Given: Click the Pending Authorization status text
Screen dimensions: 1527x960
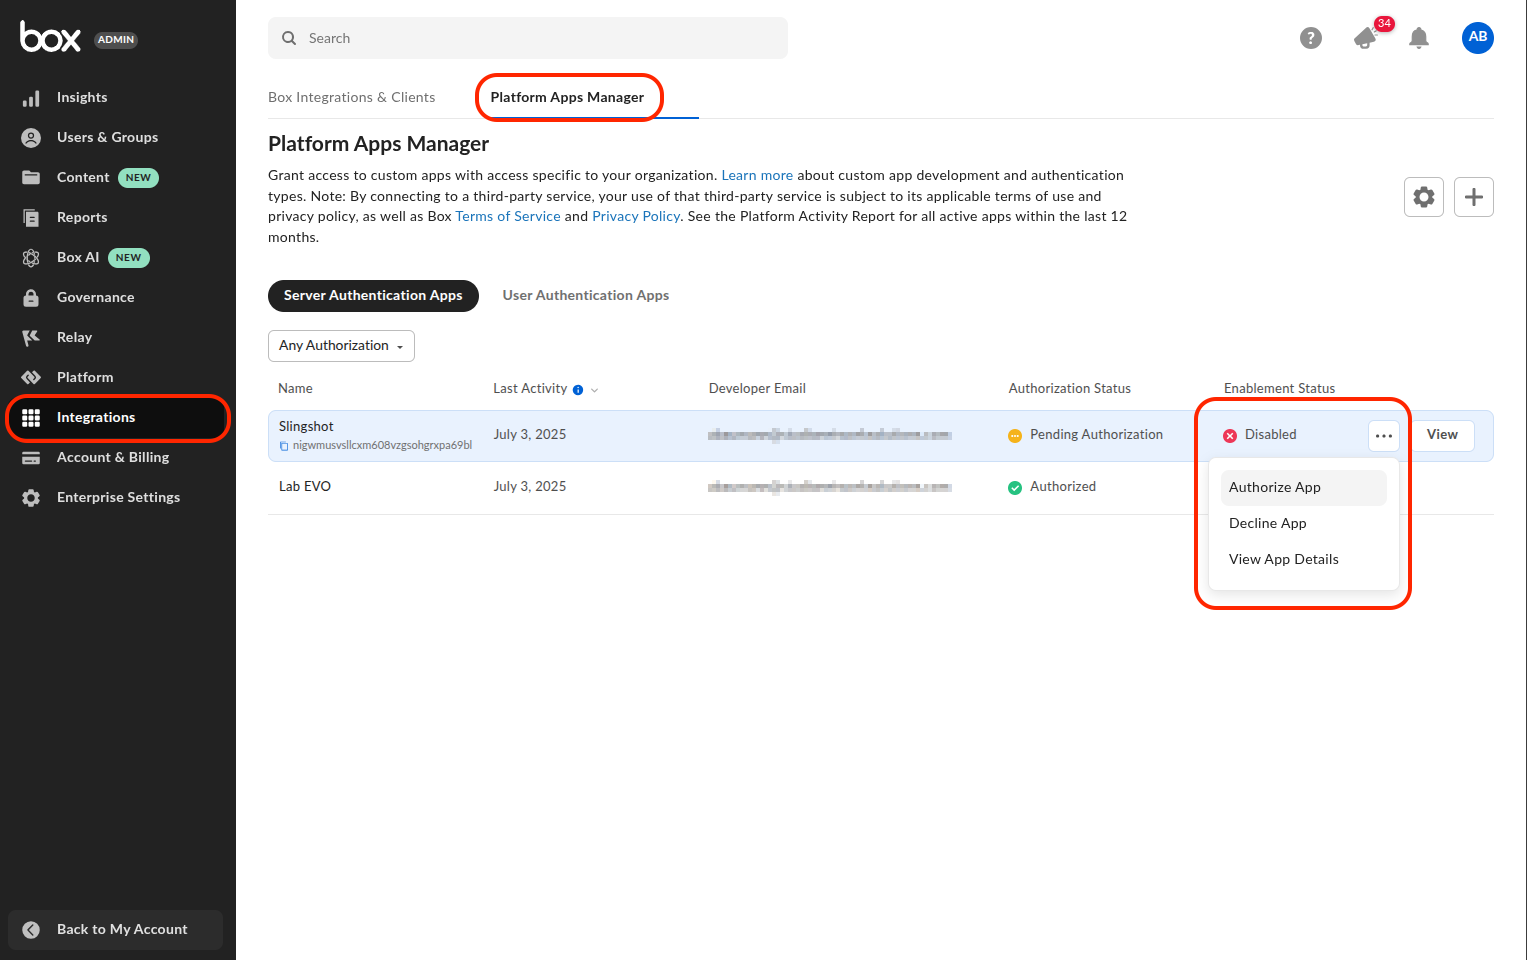Looking at the screenshot, I should pos(1096,435).
